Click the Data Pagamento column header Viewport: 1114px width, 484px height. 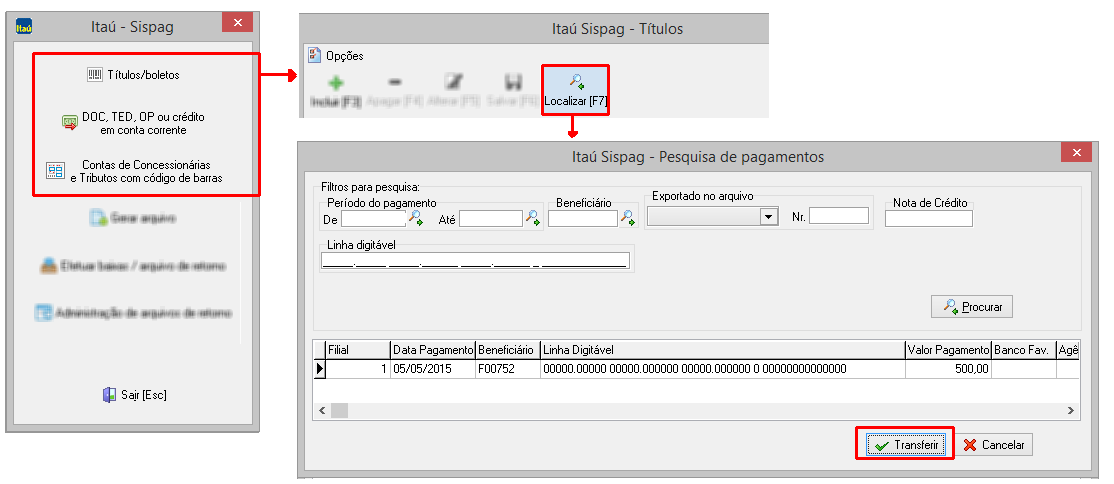click(x=433, y=350)
